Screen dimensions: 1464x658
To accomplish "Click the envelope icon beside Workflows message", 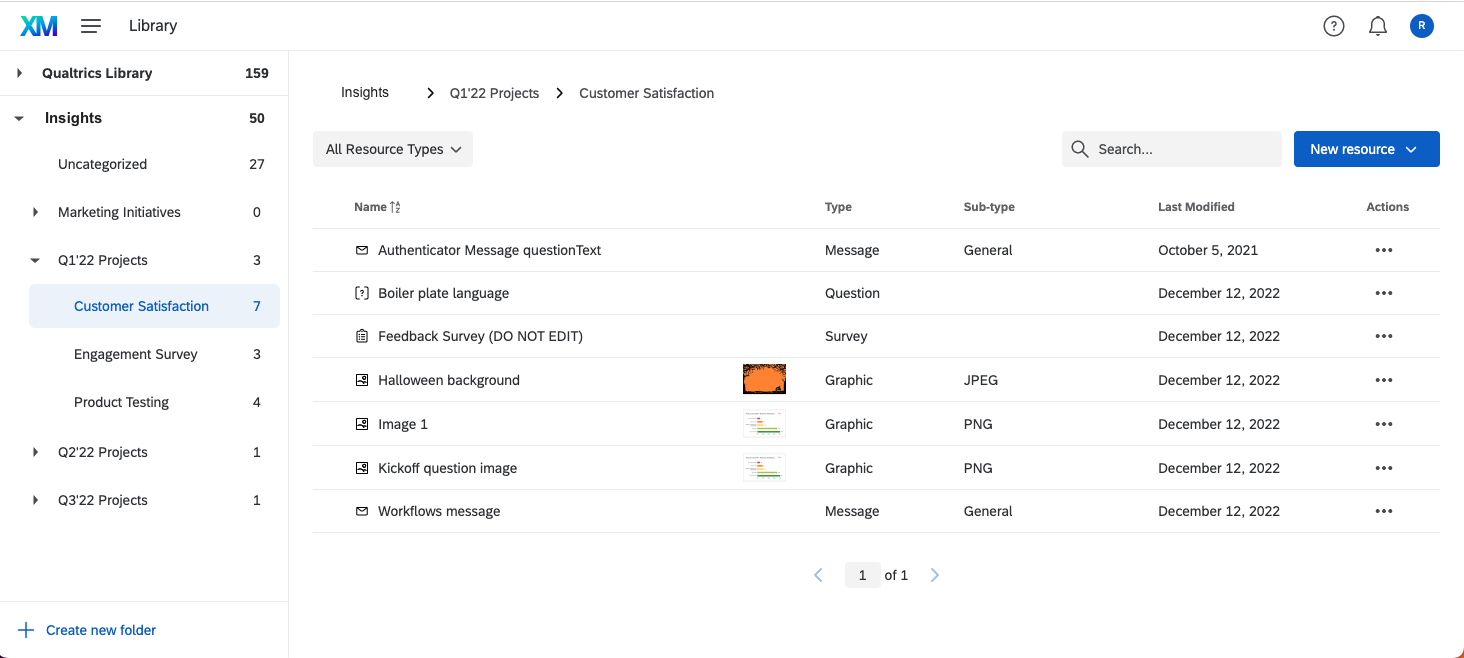I will tap(361, 511).
